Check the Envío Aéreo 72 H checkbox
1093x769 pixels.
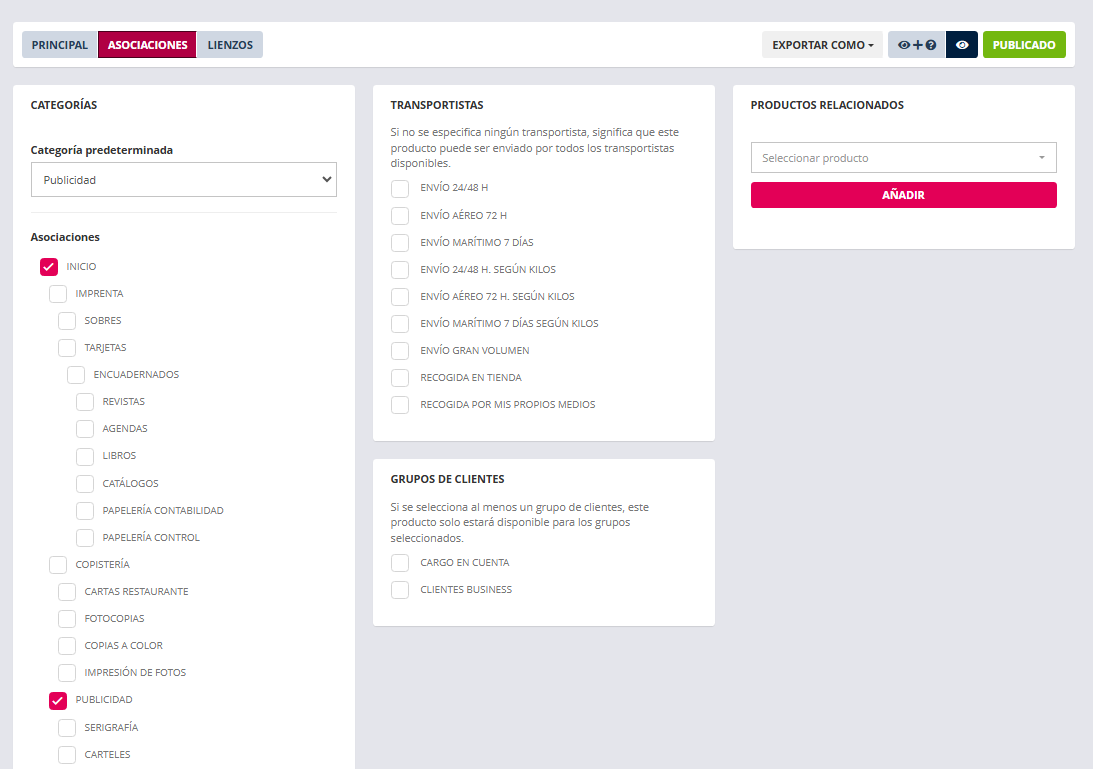point(400,215)
